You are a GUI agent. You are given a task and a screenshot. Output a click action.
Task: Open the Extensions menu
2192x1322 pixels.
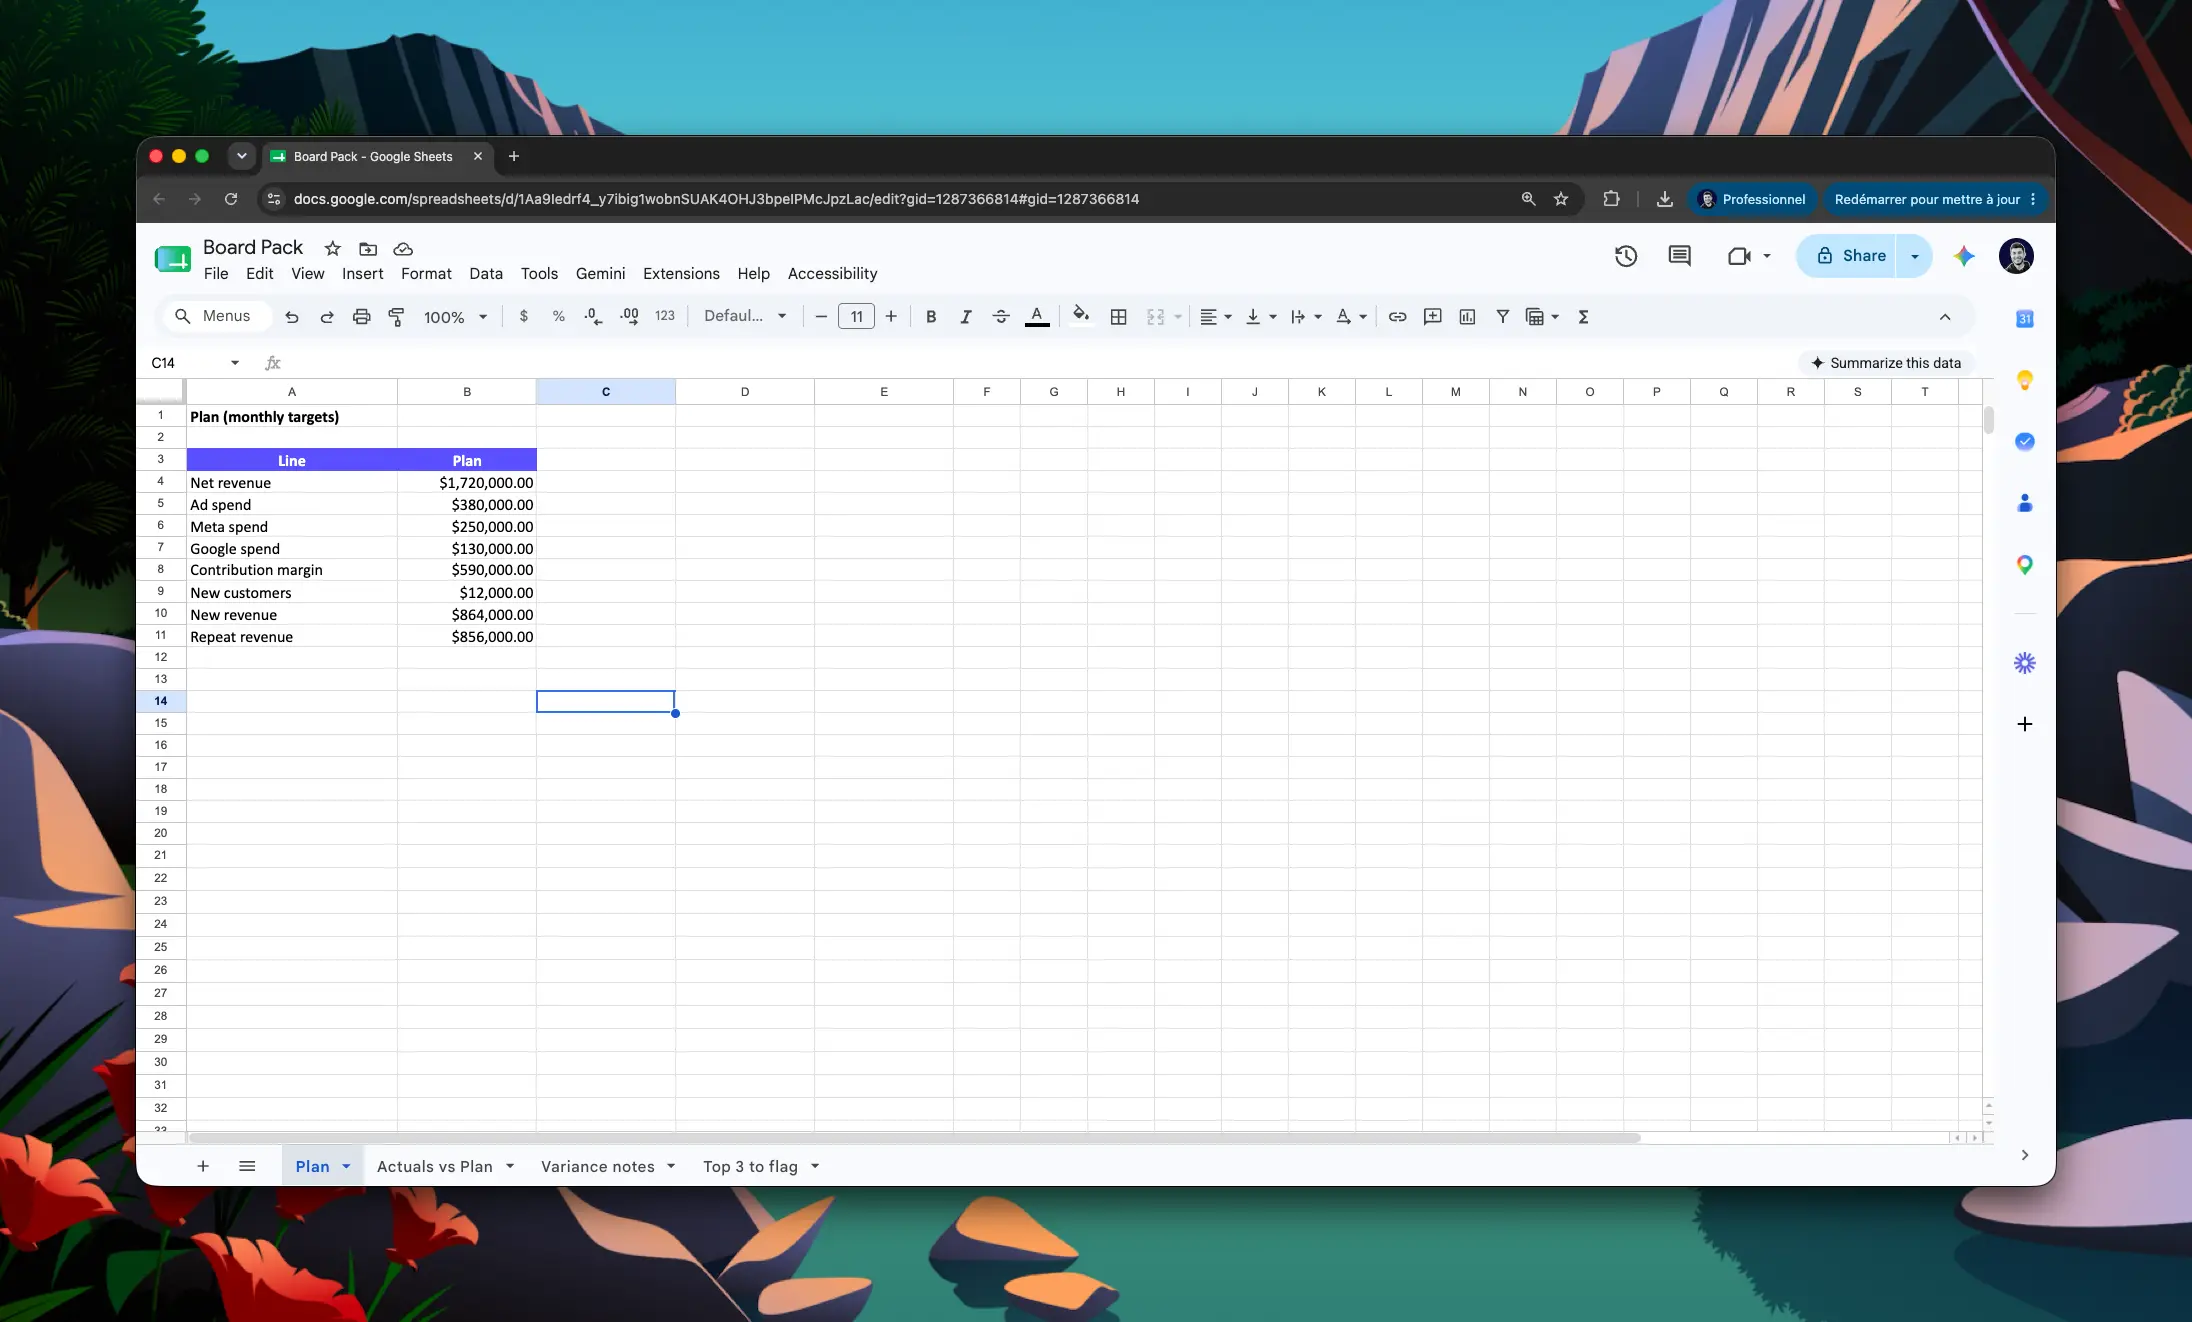[681, 274]
